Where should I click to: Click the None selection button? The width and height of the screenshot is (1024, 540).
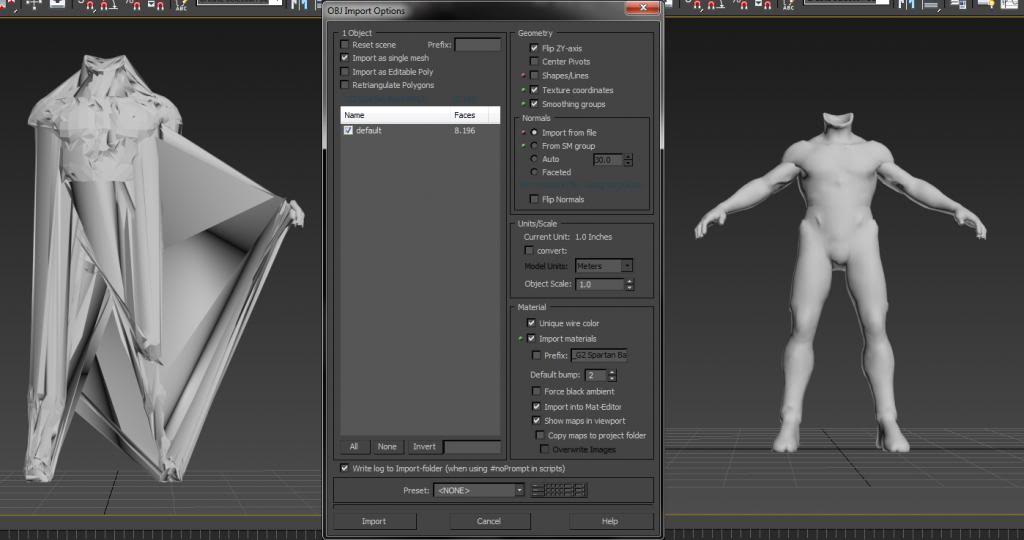coord(387,447)
